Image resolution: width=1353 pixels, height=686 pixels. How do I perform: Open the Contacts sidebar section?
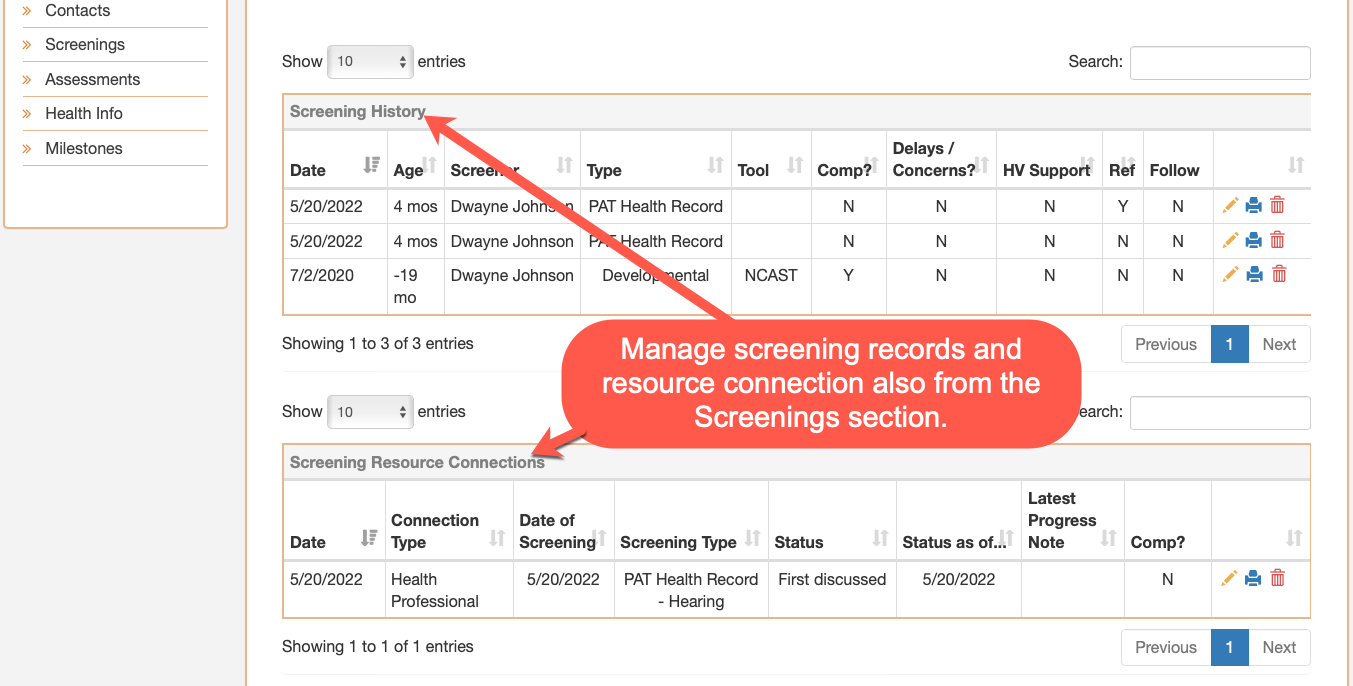pos(77,11)
